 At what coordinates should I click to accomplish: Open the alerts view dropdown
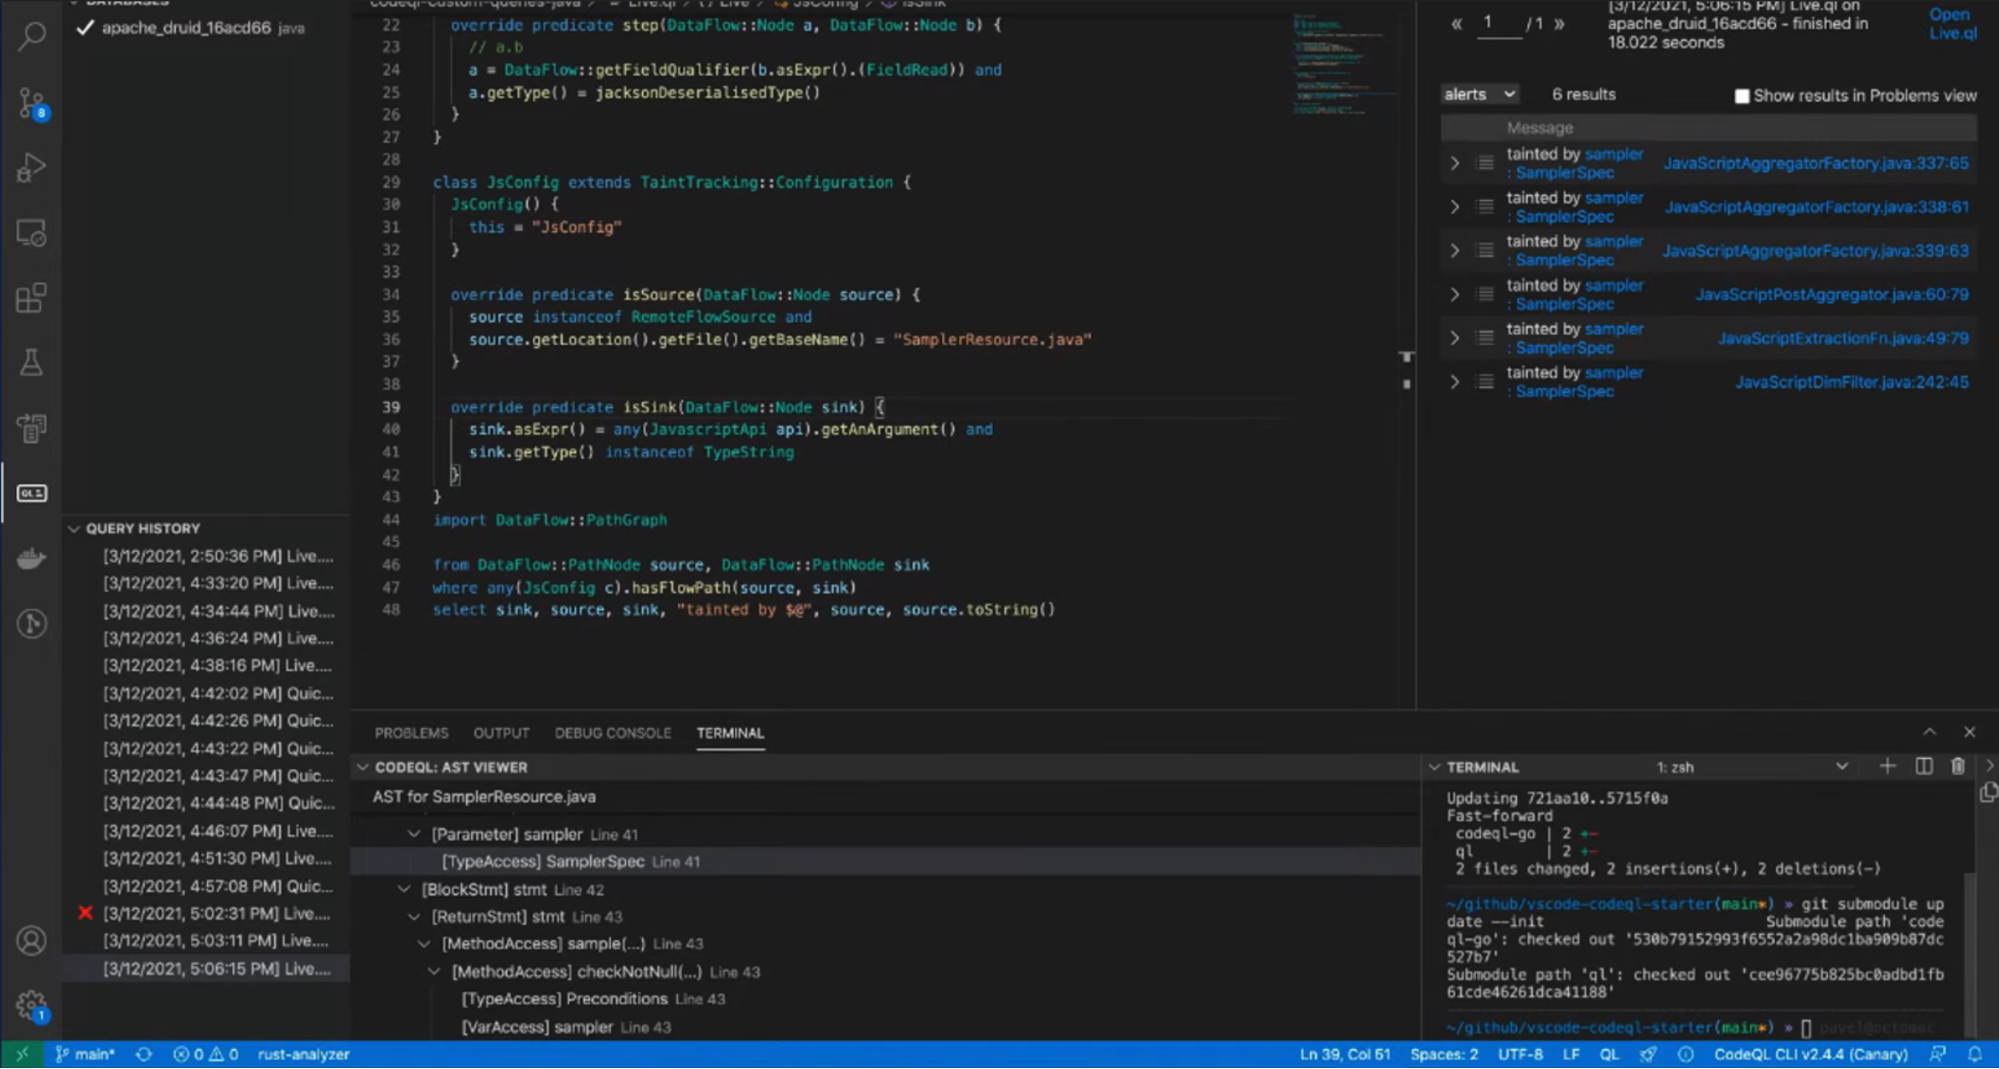(x=1479, y=93)
